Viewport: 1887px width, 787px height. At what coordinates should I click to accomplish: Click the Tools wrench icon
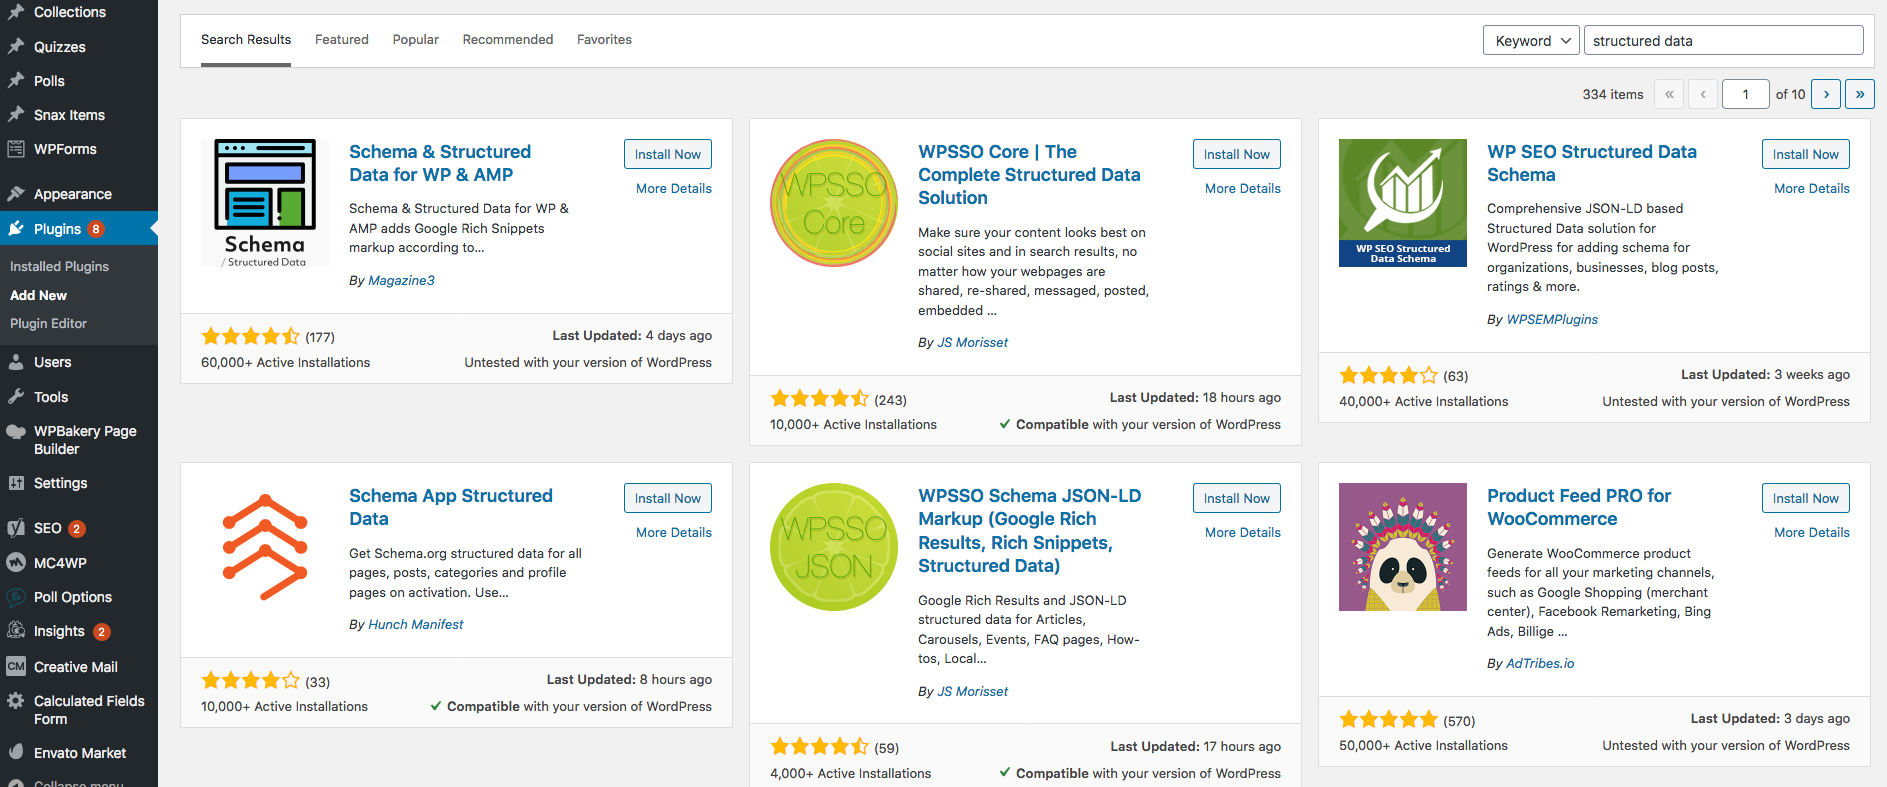pos(16,397)
